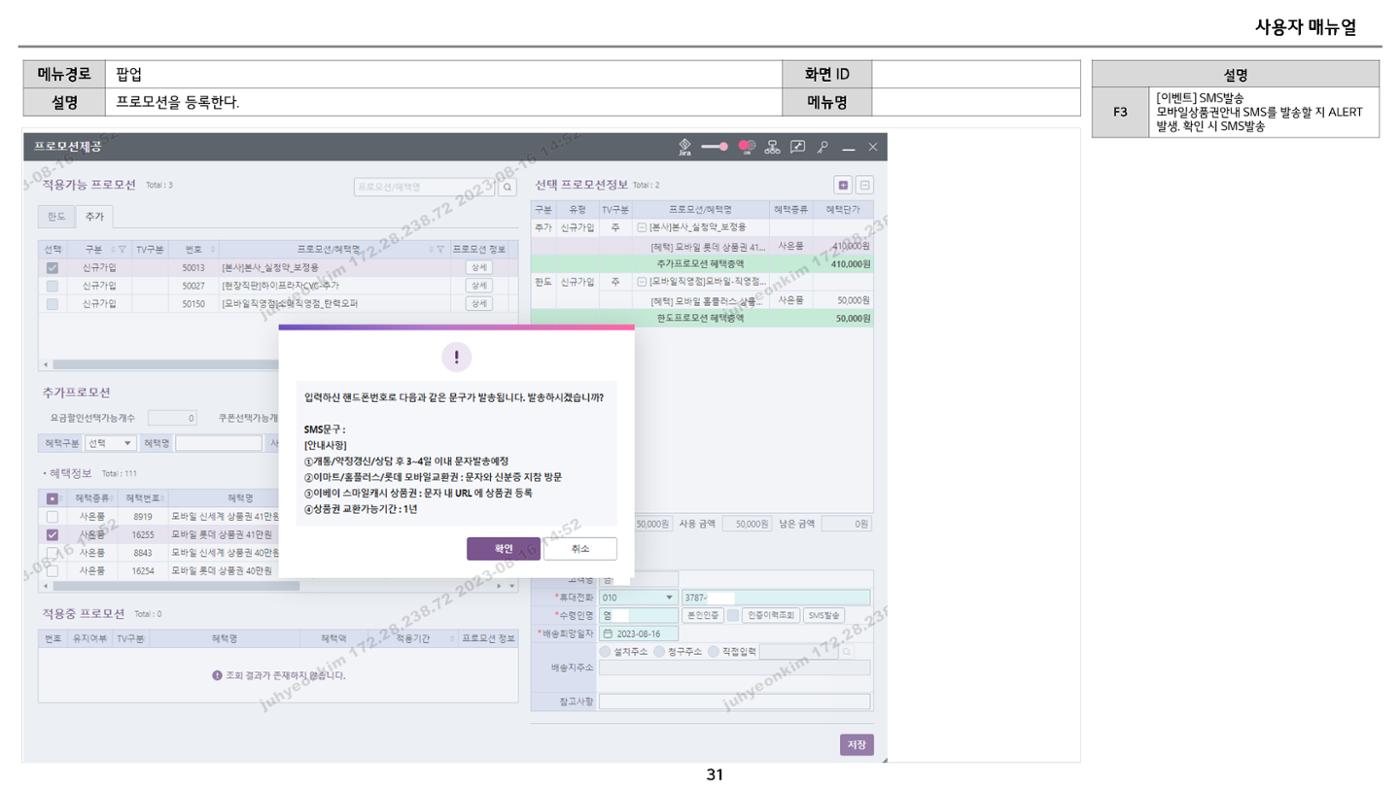The width and height of the screenshot is (1400, 788).
Task: Open the Jira icon in title bar
Action: (x=684, y=146)
